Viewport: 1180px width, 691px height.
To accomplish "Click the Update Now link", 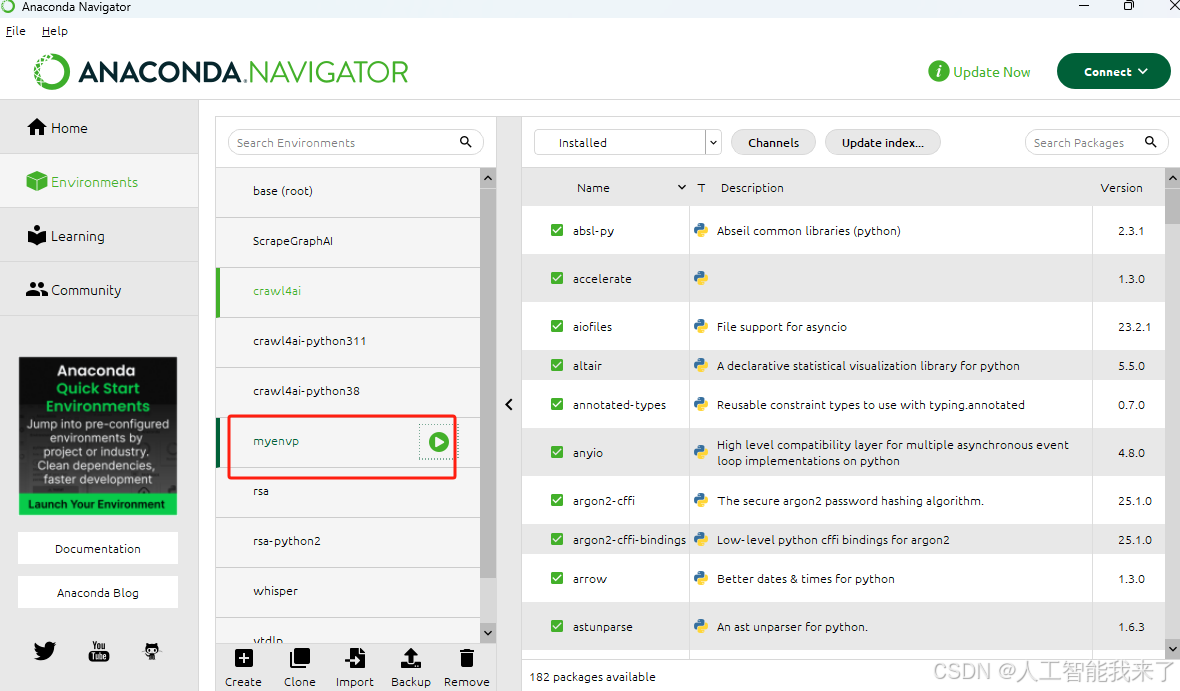I will pos(992,72).
